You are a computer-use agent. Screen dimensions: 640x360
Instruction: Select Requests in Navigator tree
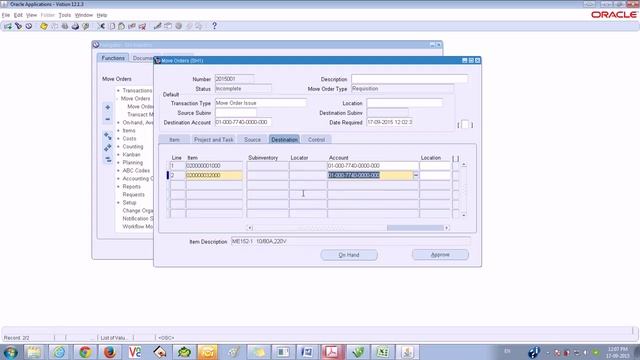(133, 195)
